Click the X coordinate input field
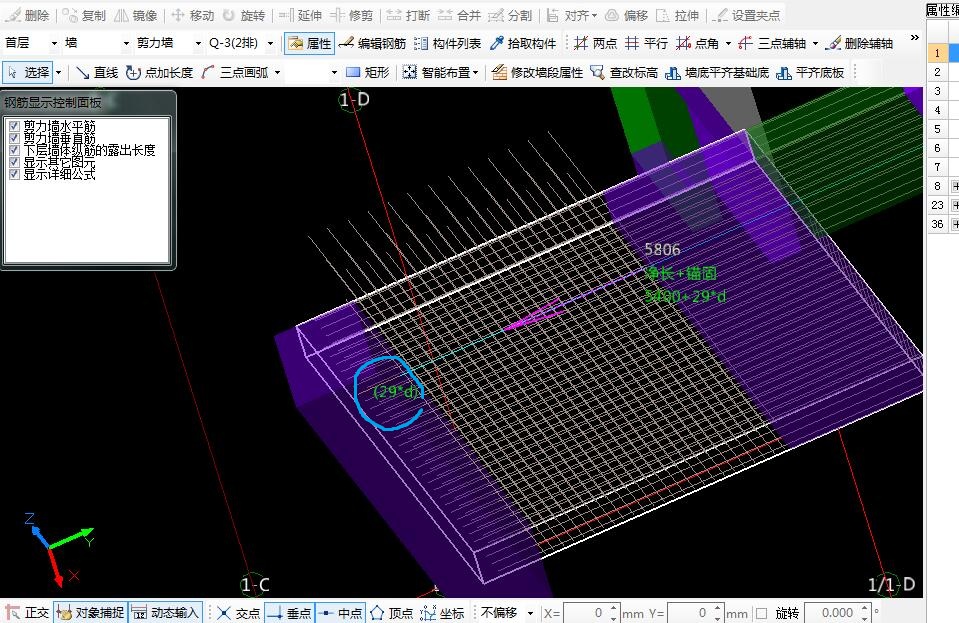The height and width of the screenshot is (623, 959). tap(590, 613)
